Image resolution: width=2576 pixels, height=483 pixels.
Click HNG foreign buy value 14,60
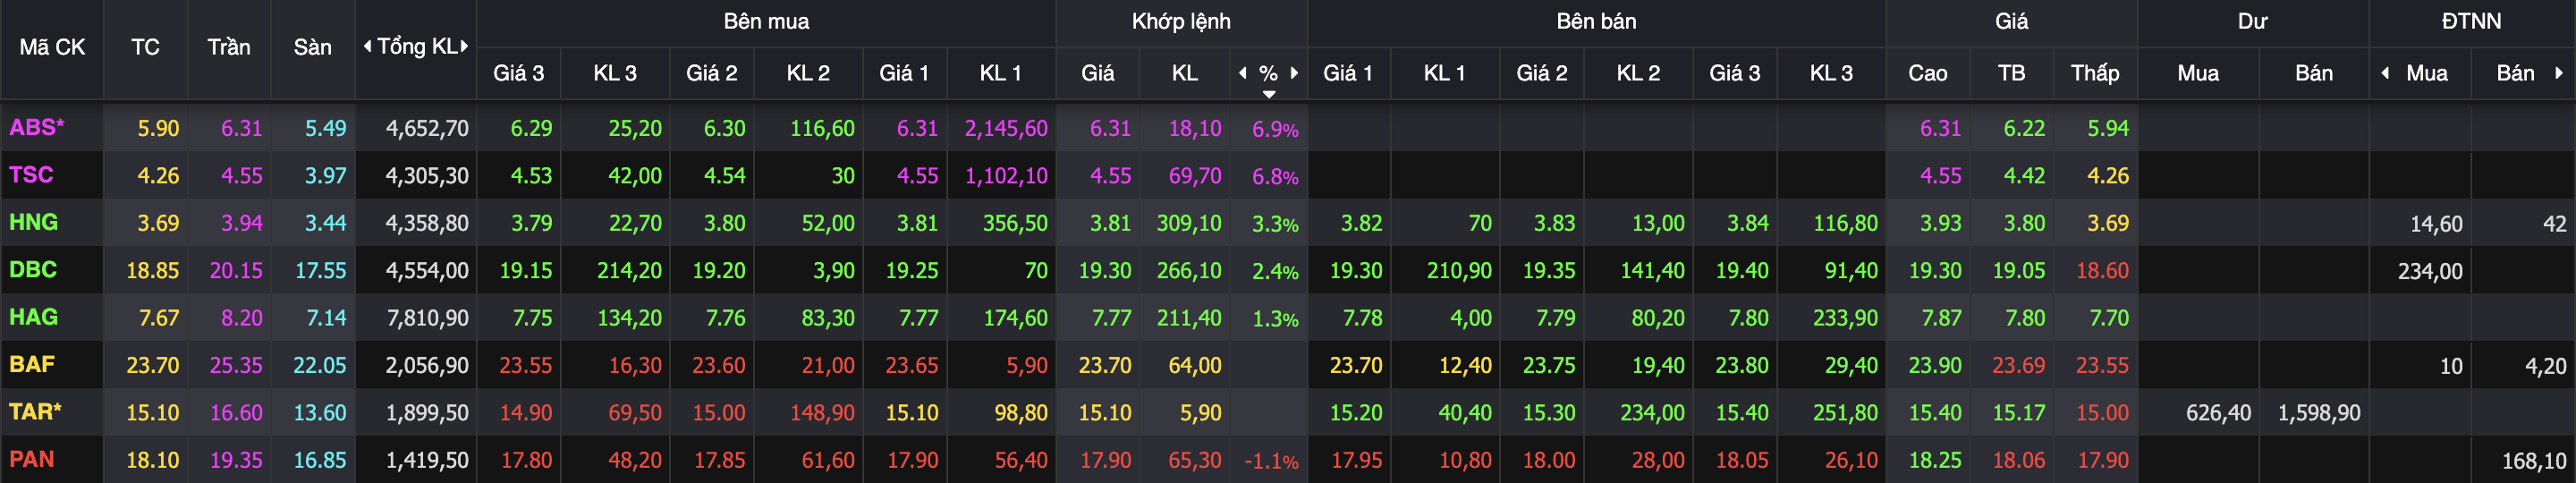point(2436,224)
